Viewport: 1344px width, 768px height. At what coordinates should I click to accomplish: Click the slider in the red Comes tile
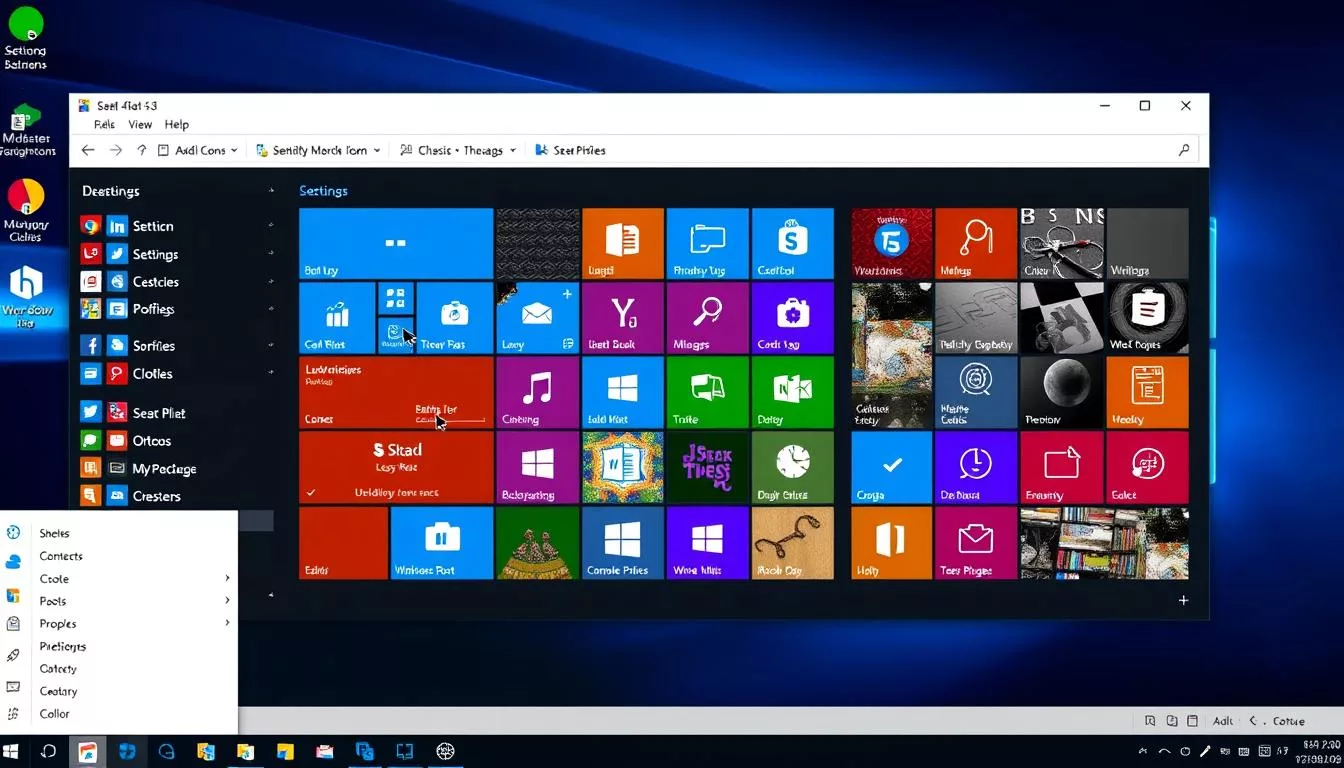(x=450, y=420)
